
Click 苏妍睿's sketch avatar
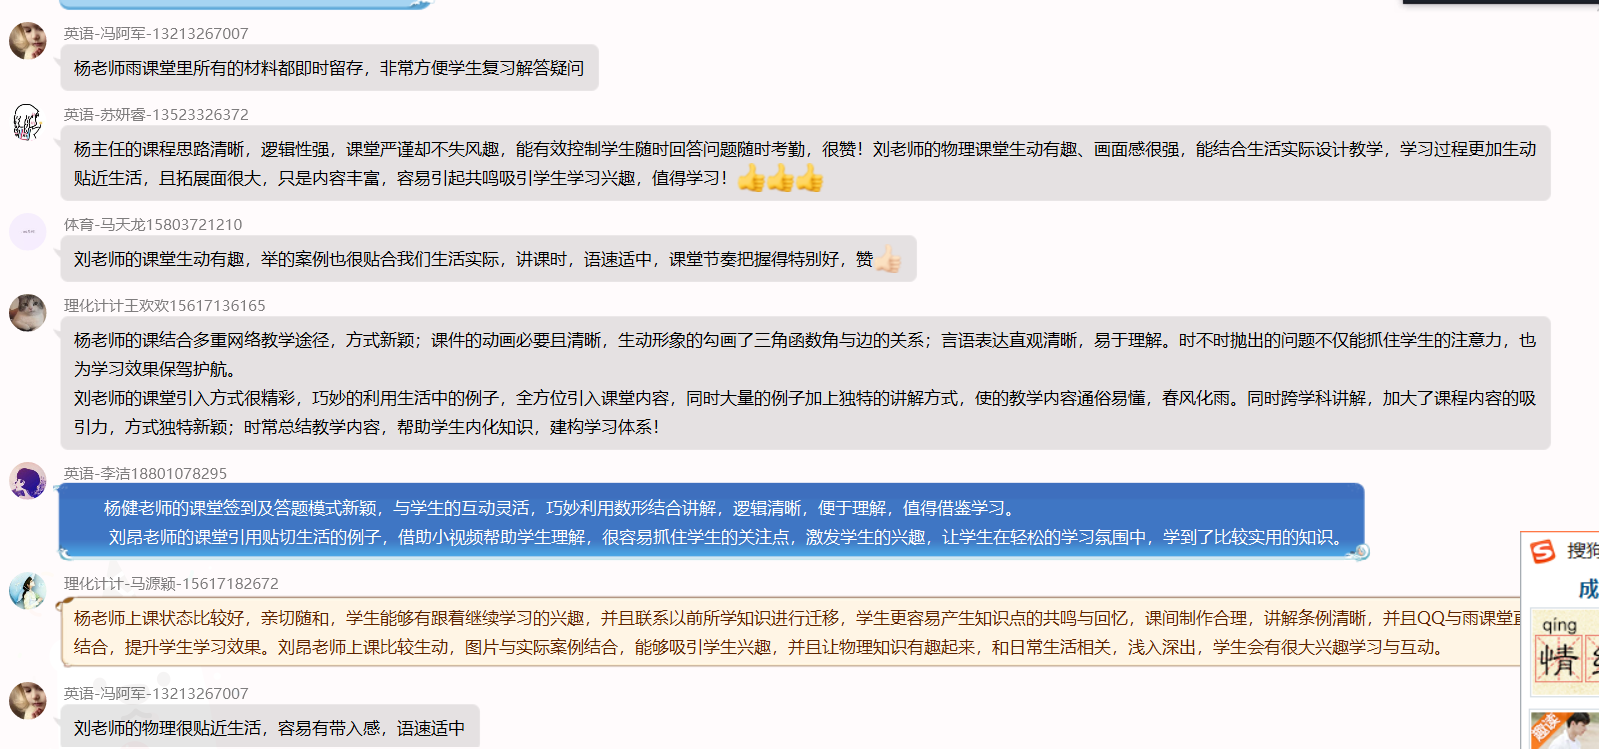pyautogui.click(x=28, y=122)
